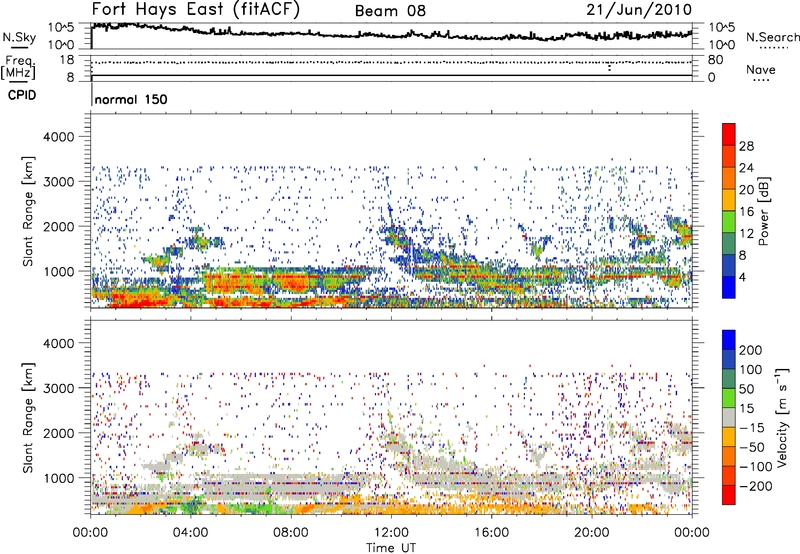Click the '200' value on Velocity colorbar
The width and height of the screenshot is (800, 554).
pos(751,350)
